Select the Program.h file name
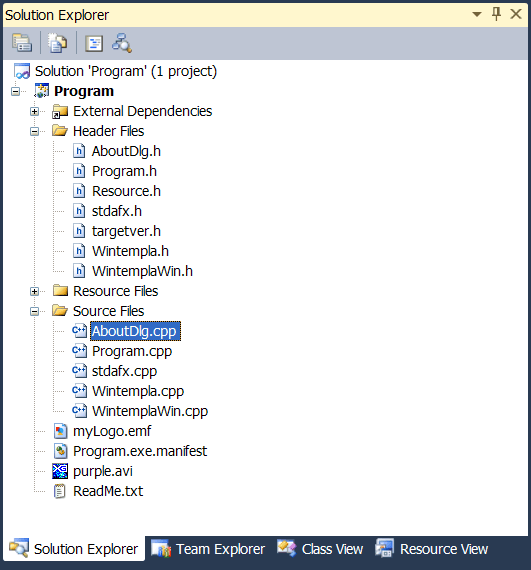 [124, 171]
